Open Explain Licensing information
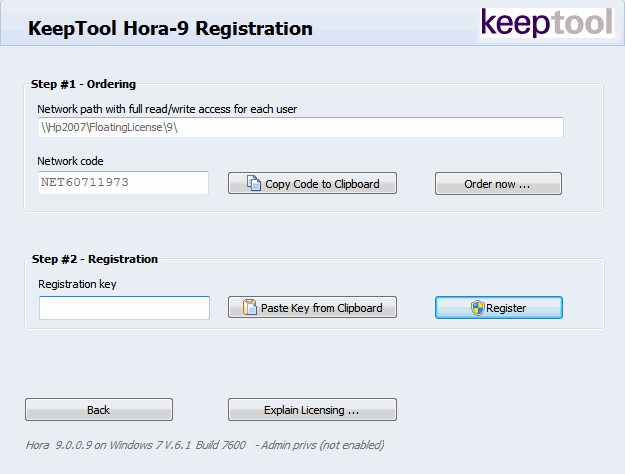This screenshot has height=474, width=625. [312, 409]
